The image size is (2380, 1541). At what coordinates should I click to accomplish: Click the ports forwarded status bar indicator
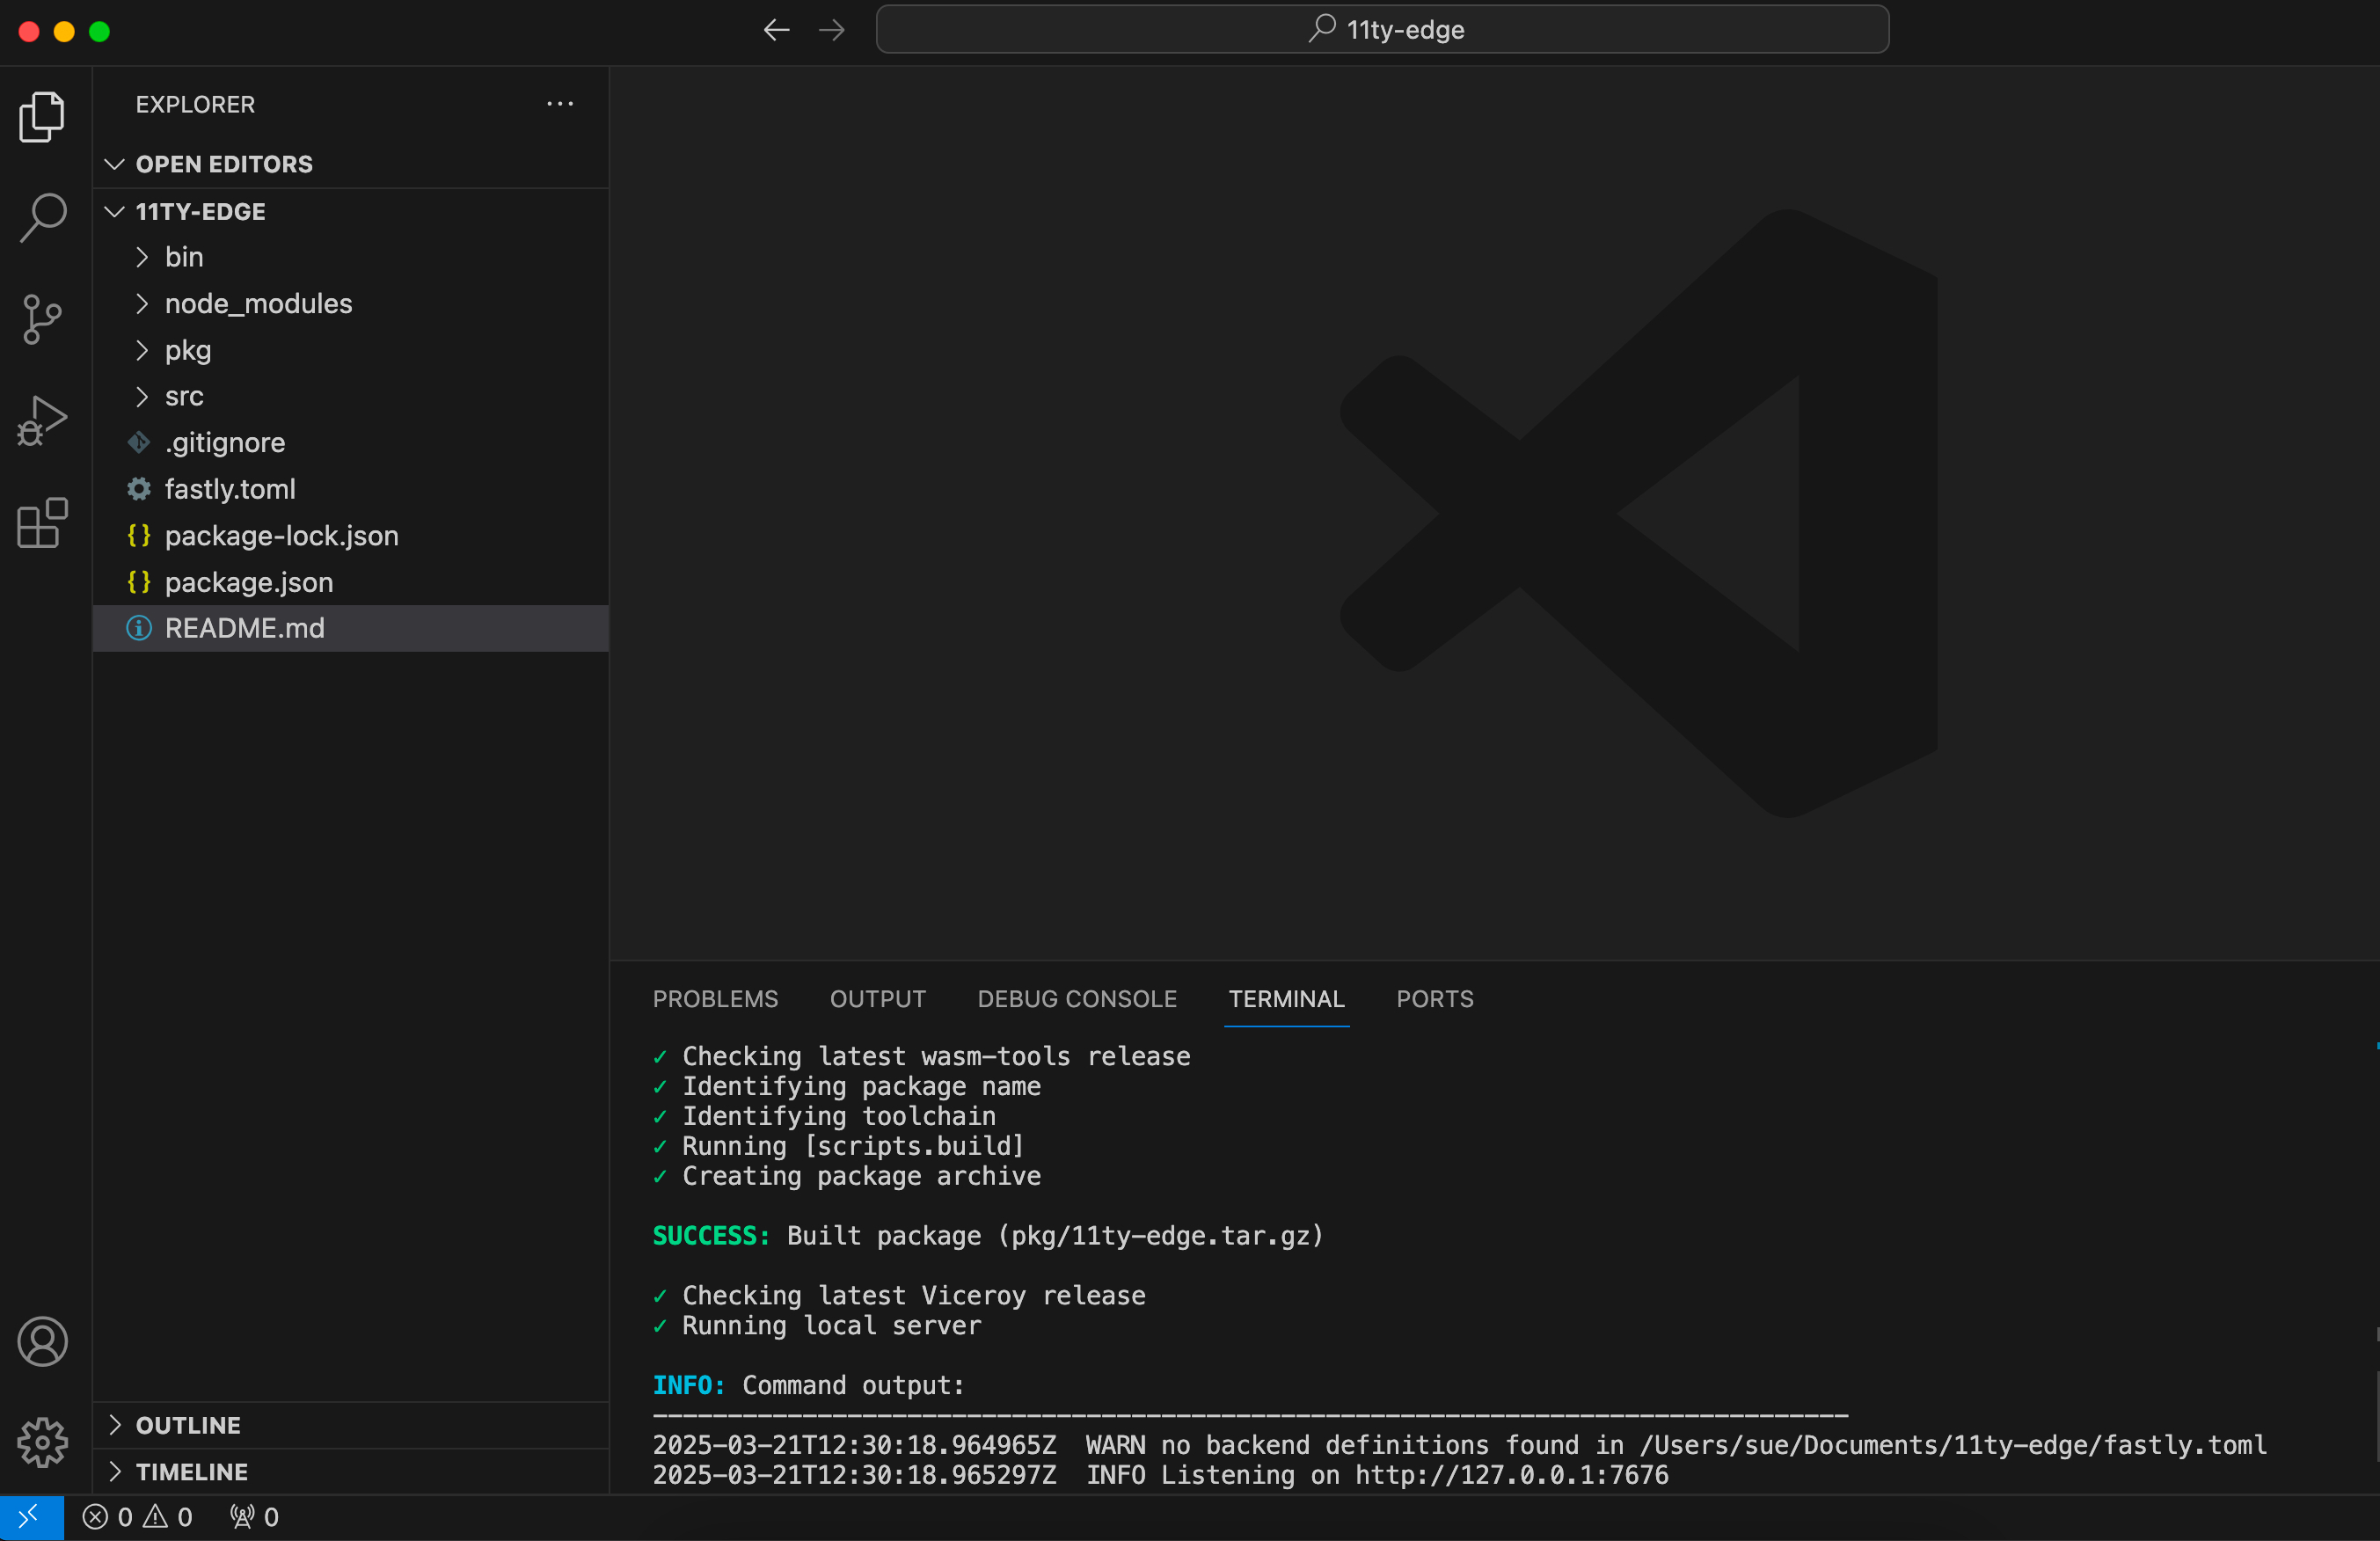point(254,1517)
